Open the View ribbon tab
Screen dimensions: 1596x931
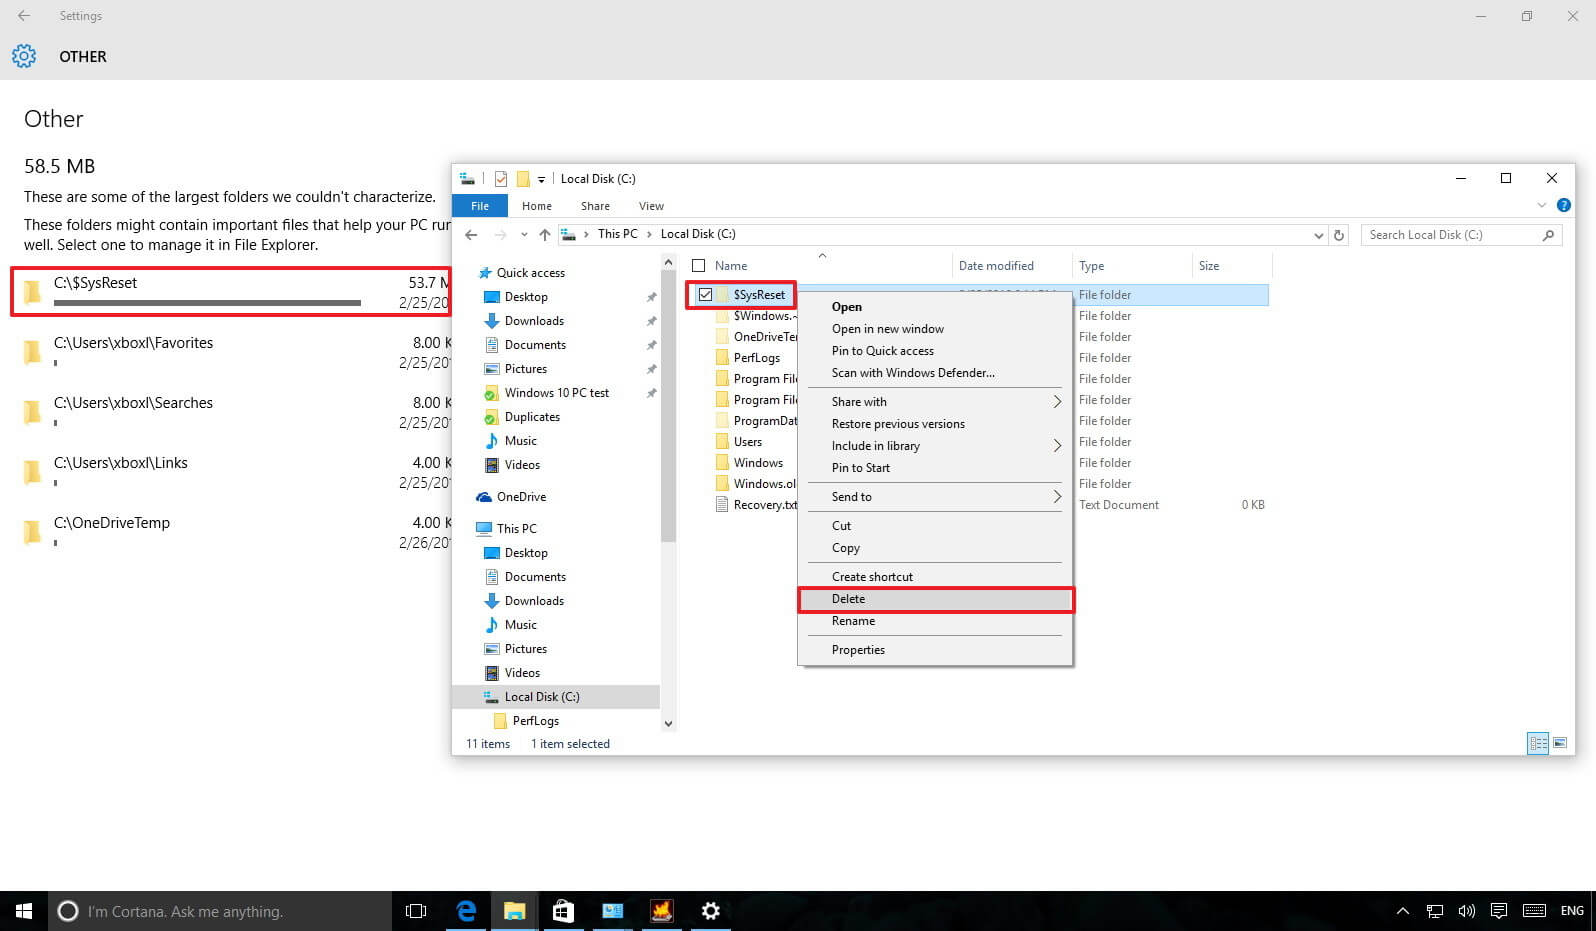click(651, 206)
